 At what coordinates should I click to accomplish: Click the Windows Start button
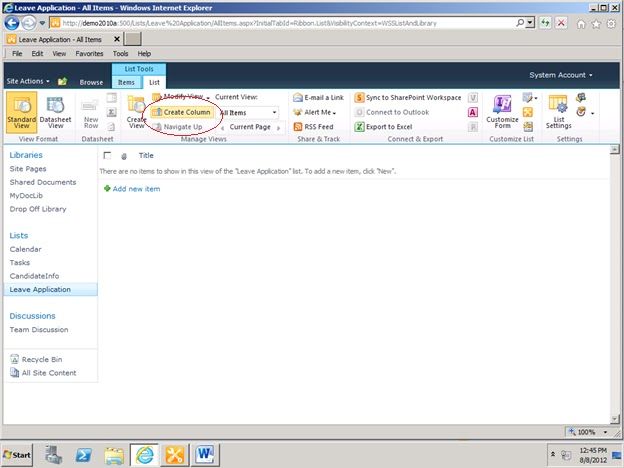tap(17, 455)
